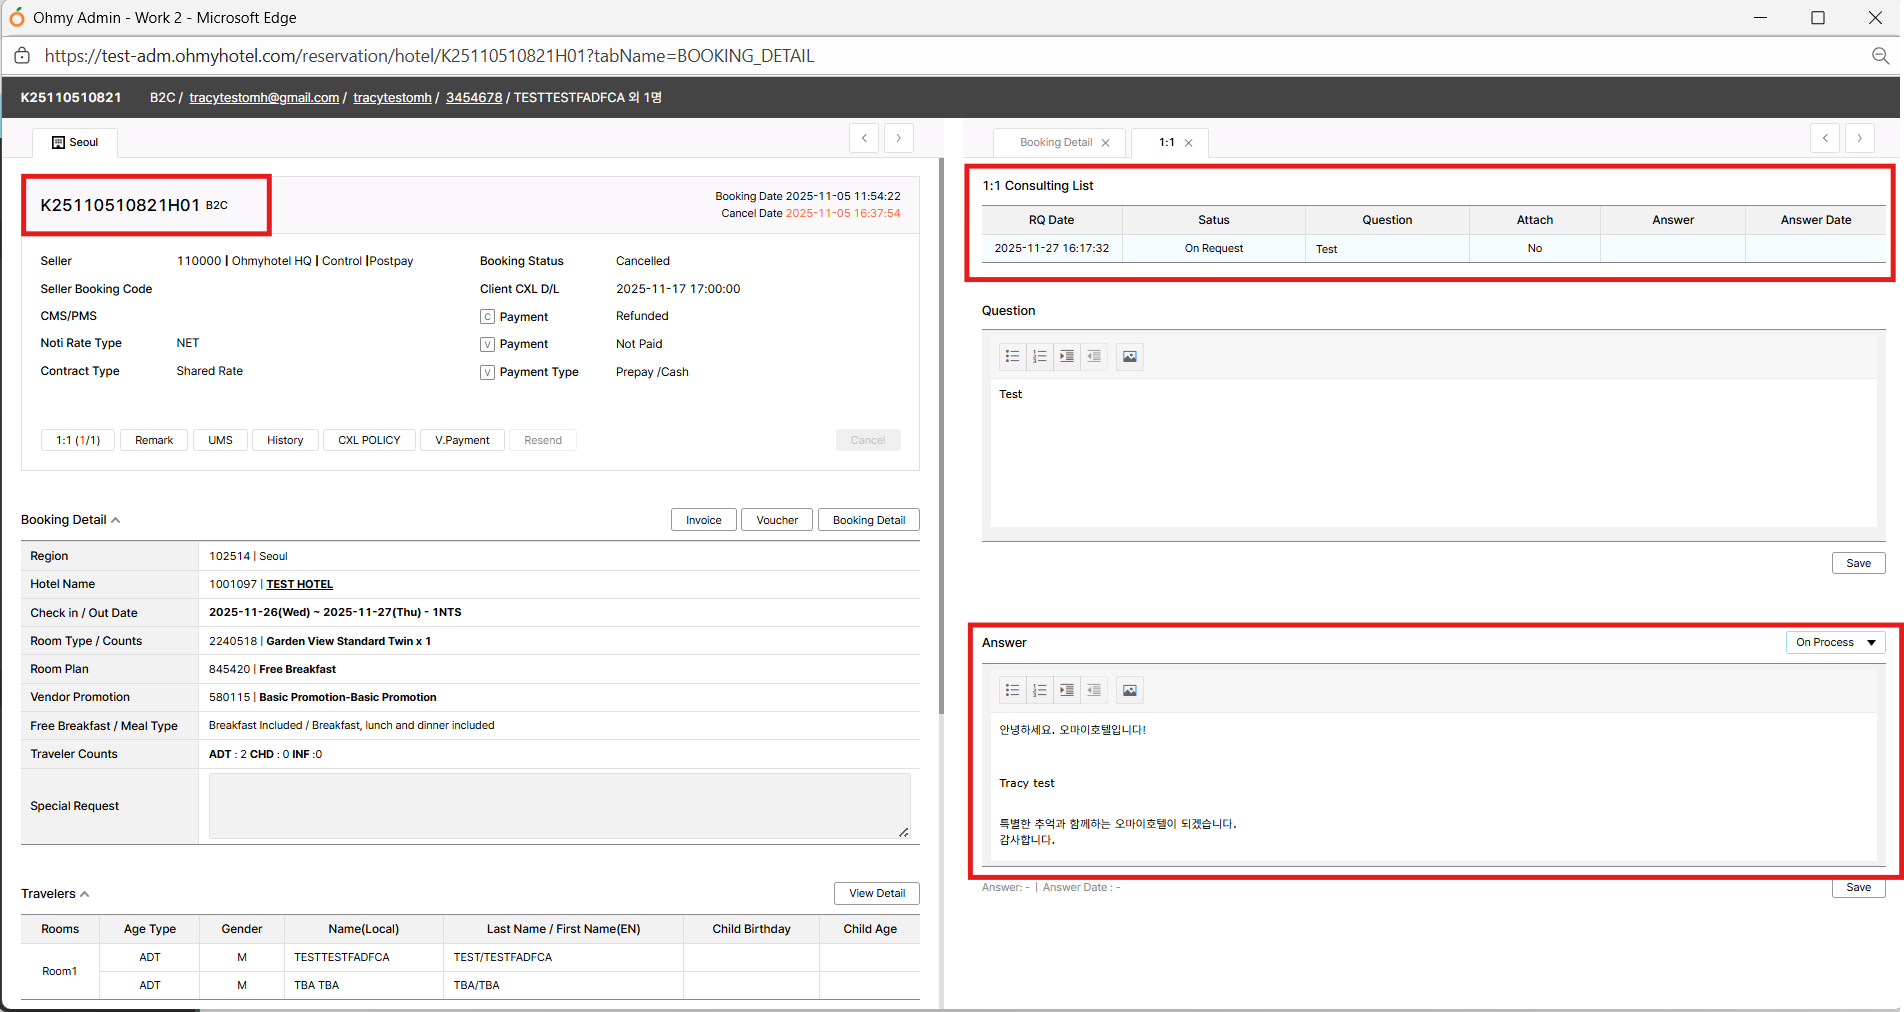Collapse the Travelers section
This screenshot has height=1012, width=1904.
coord(85,894)
